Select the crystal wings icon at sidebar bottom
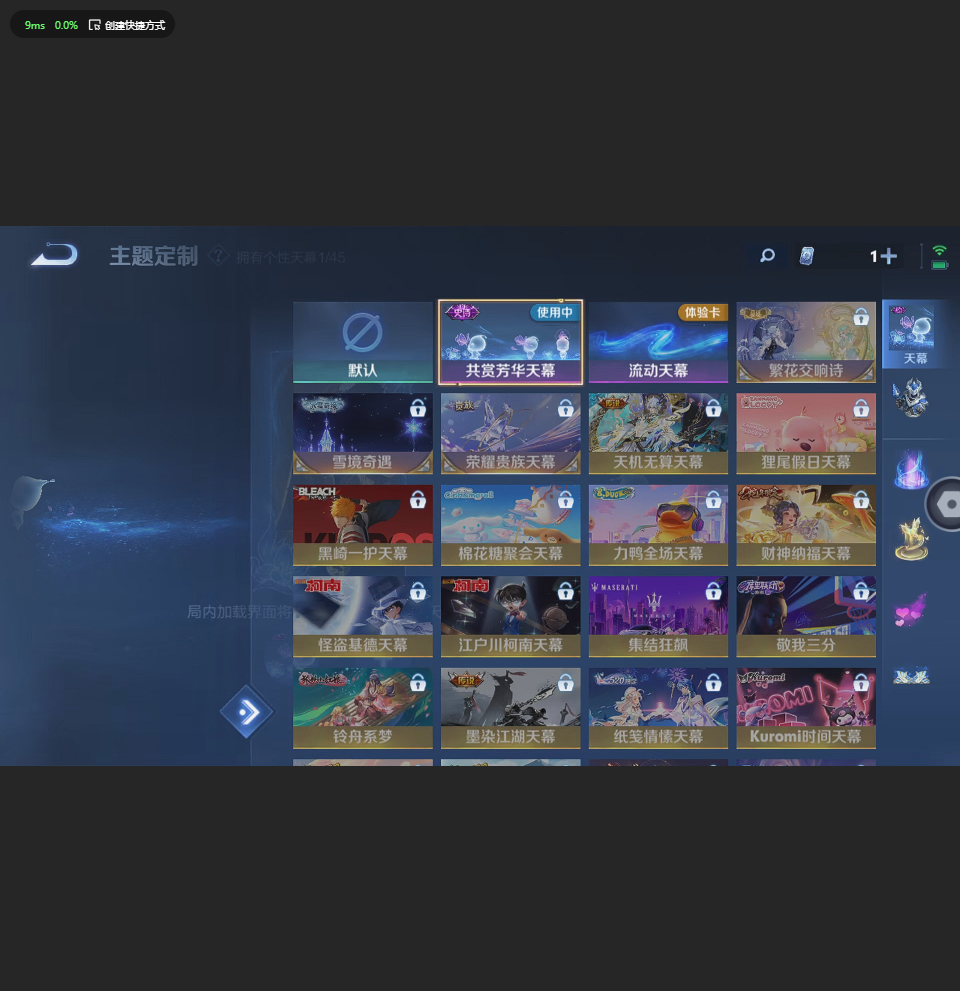This screenshot has width=960, height=991. click(911, 675)
